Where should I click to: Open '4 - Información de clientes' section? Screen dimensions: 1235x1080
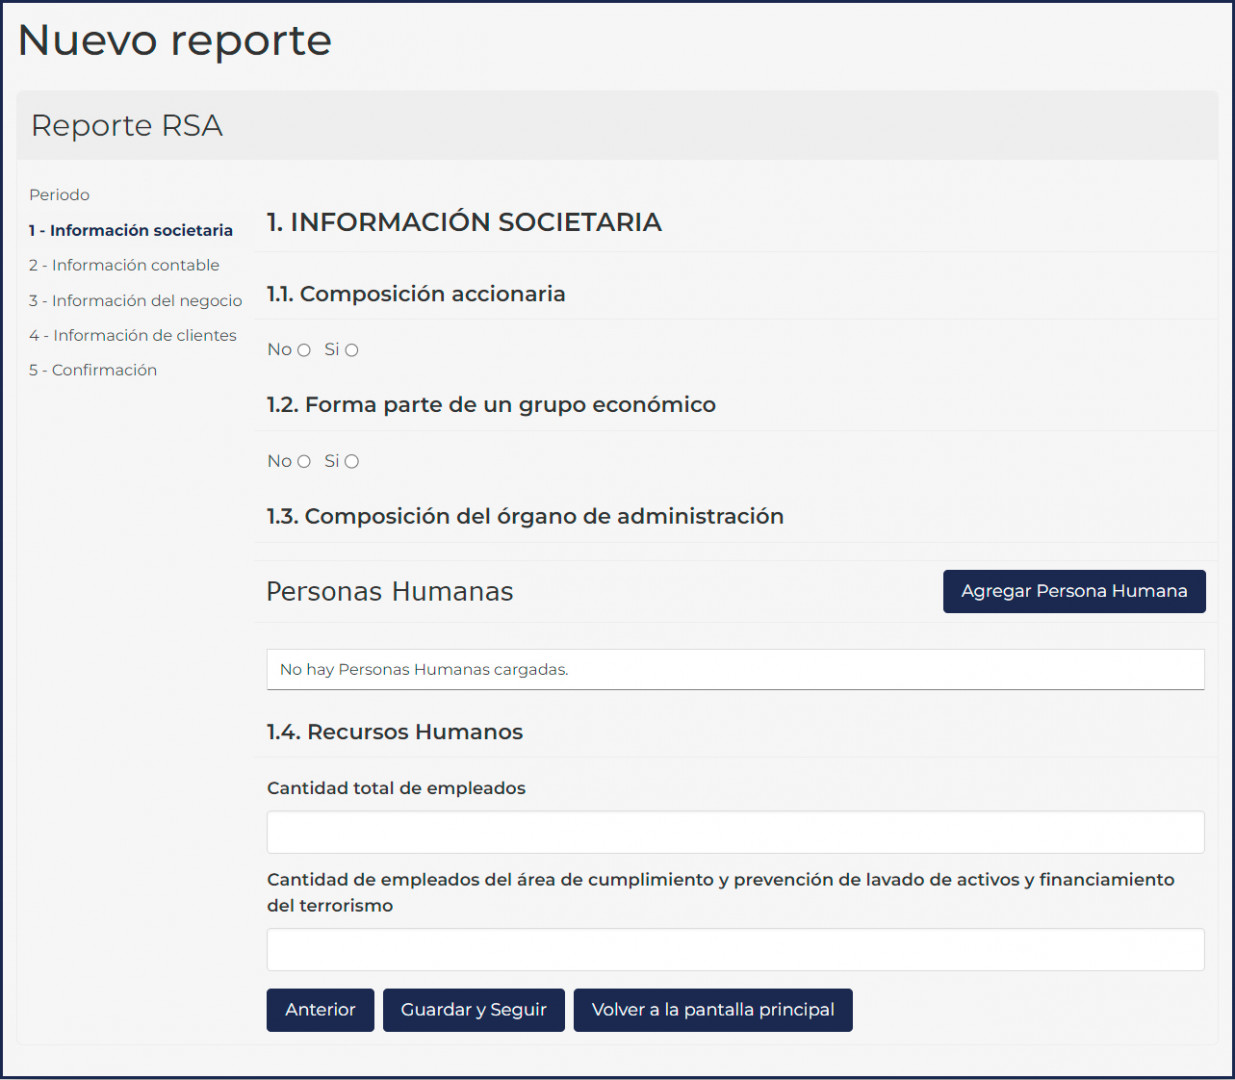133,335
